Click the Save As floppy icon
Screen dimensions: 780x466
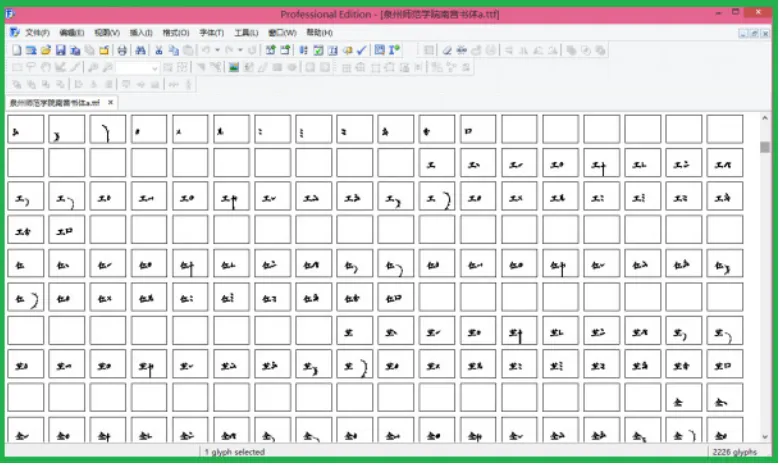pos(75,50)
